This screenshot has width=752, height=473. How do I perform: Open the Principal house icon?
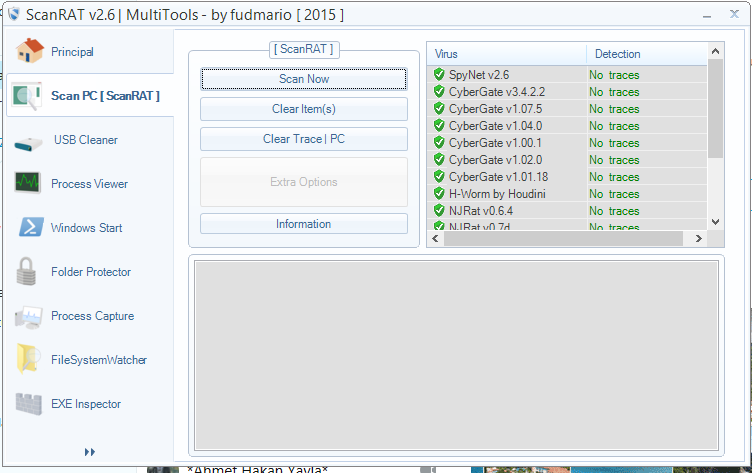point(30,50)
